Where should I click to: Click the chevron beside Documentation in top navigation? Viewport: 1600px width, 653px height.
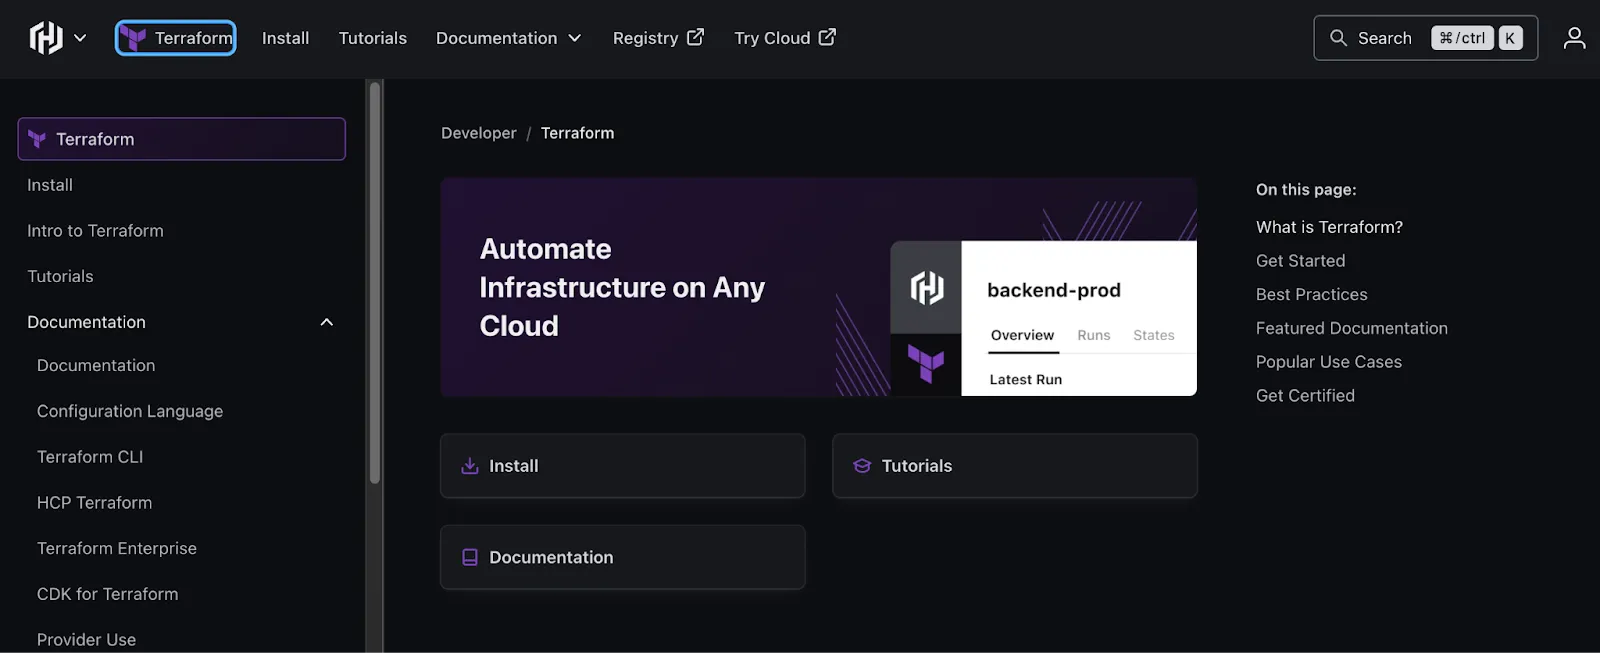click(x=575, y=38)
